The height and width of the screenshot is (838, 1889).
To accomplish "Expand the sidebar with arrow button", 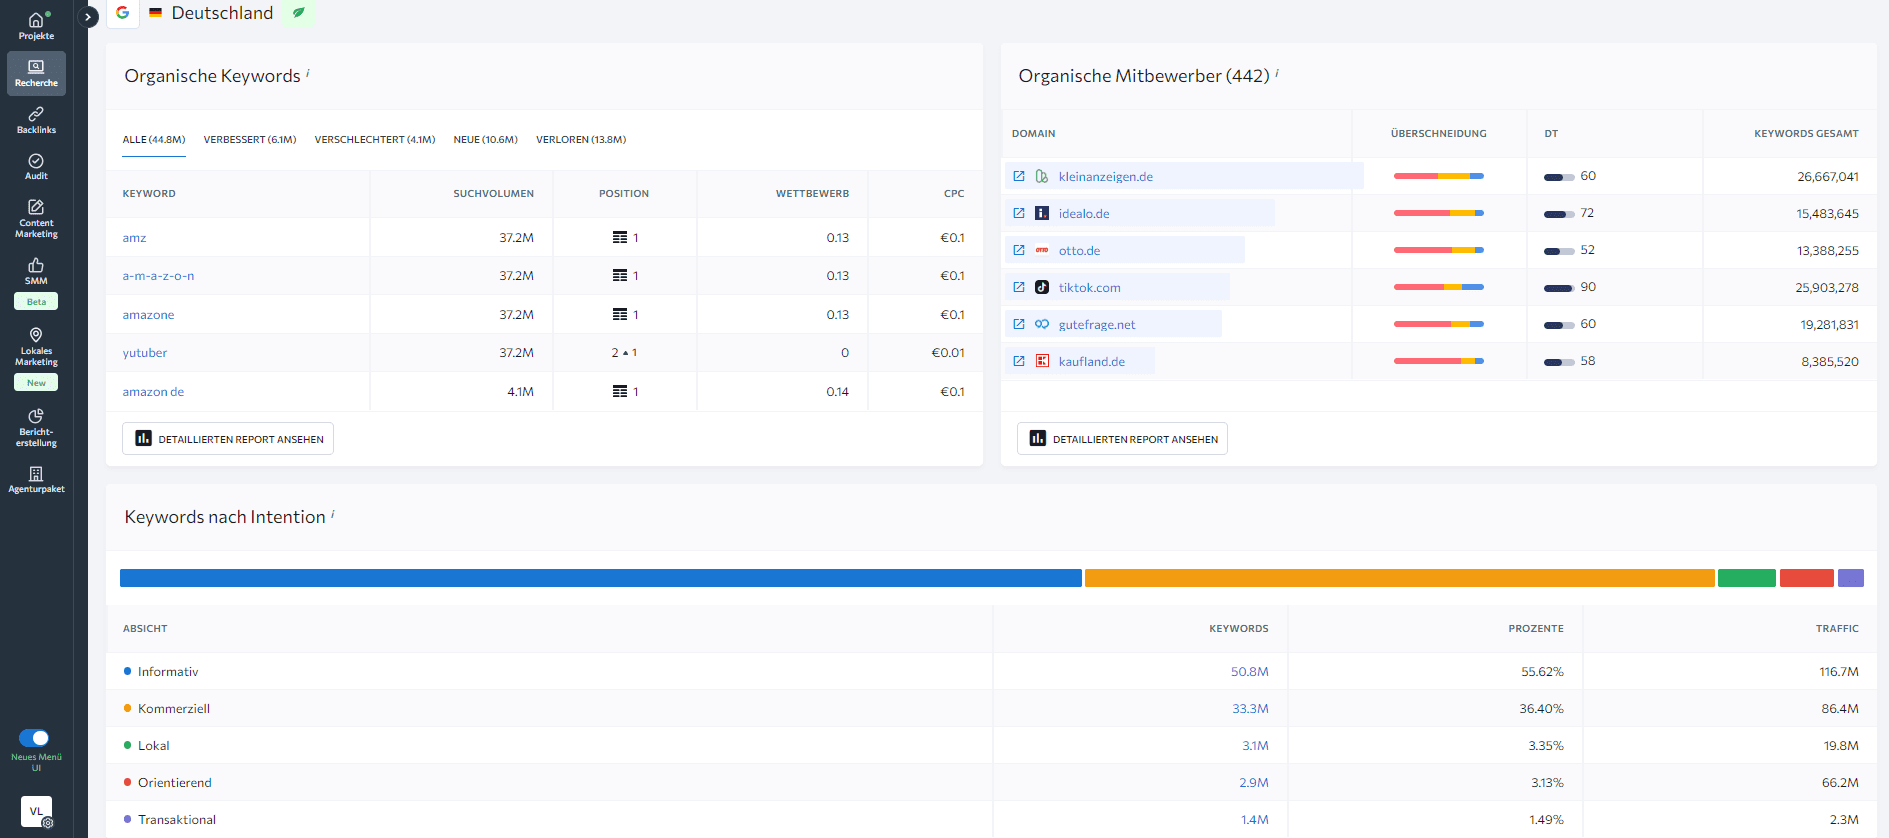I will 88,17.
